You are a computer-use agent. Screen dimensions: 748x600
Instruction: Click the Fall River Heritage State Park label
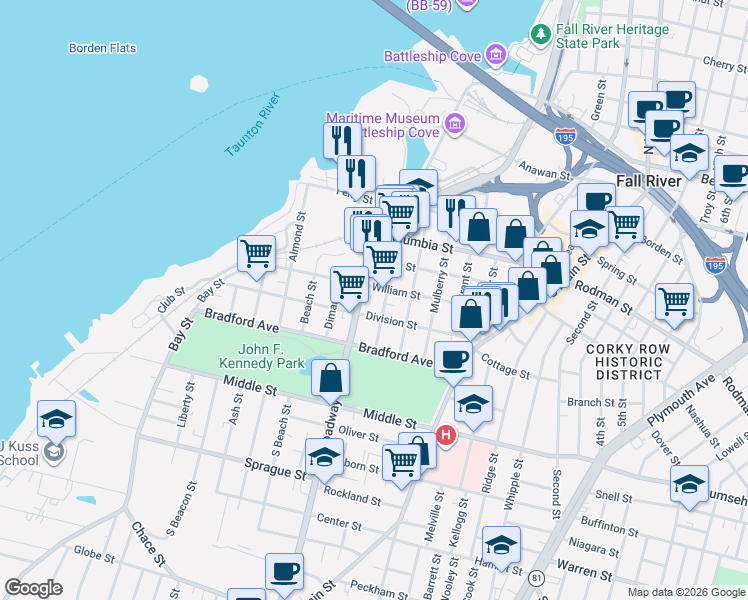click(613, 36)
